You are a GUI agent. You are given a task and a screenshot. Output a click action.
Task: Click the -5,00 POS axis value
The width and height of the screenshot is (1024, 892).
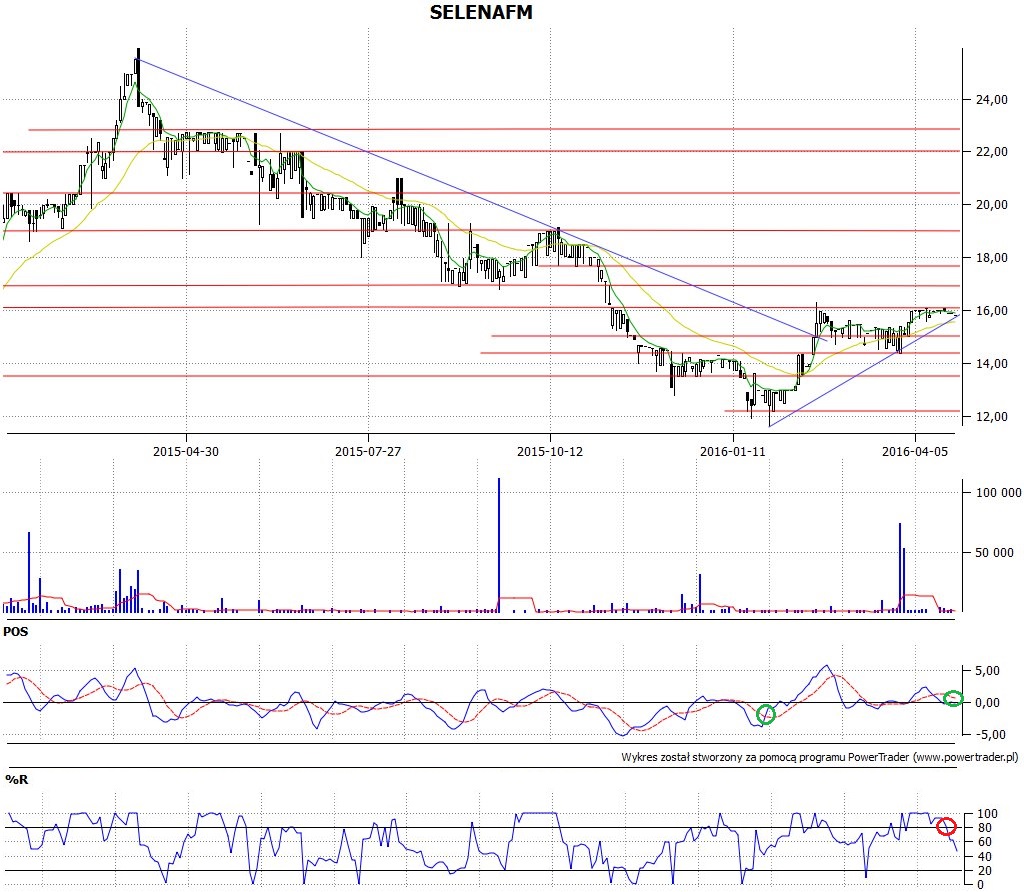point(989,735)
